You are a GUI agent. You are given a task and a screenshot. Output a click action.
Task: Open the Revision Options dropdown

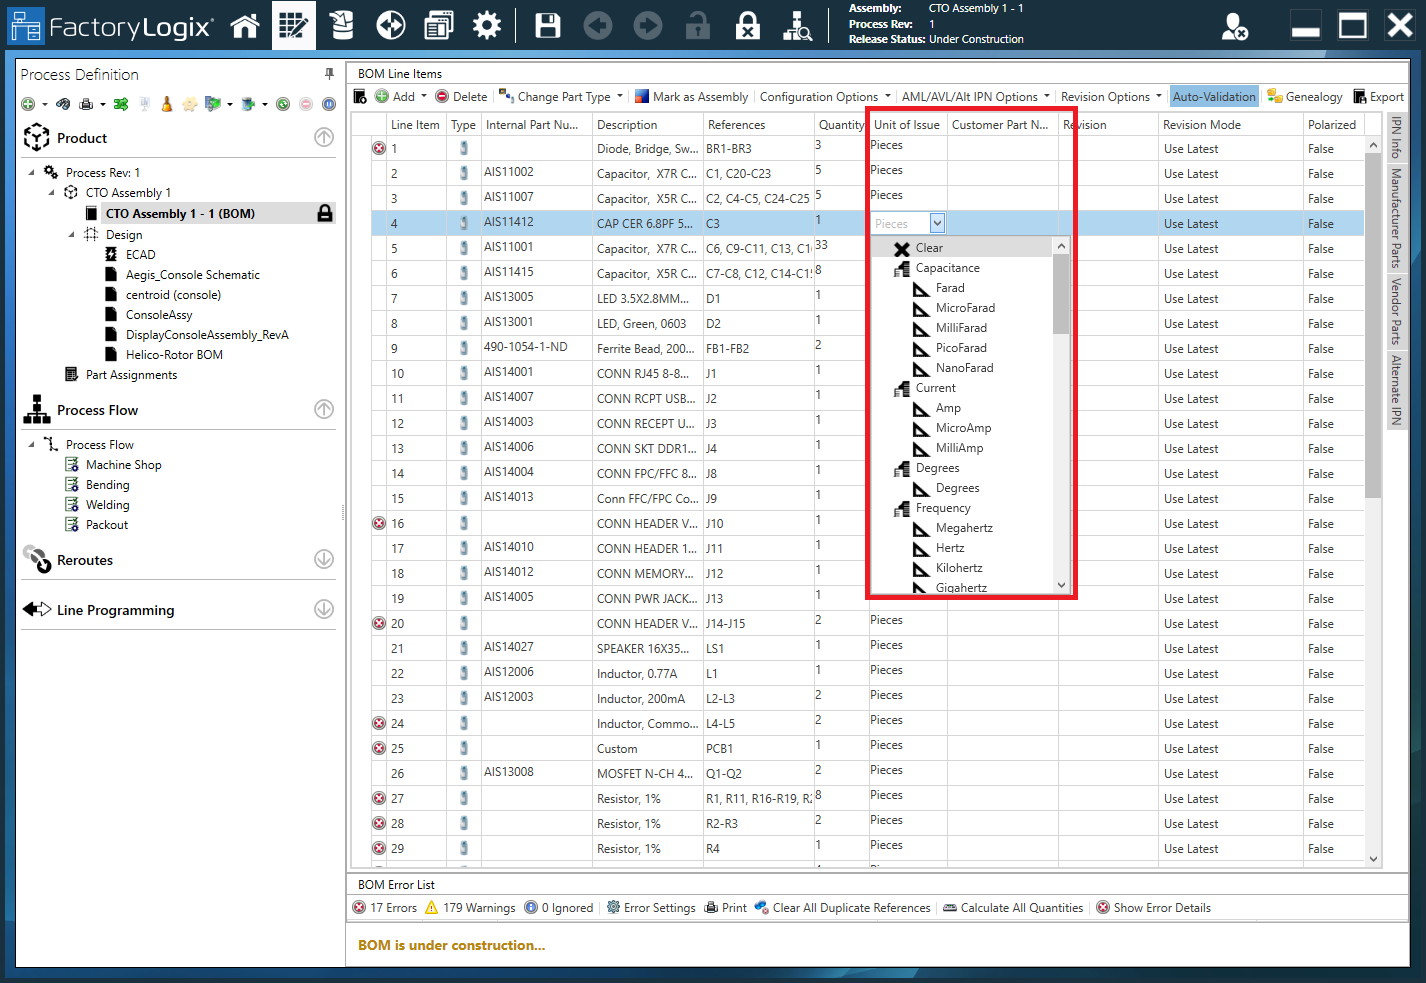[1103, 96]
